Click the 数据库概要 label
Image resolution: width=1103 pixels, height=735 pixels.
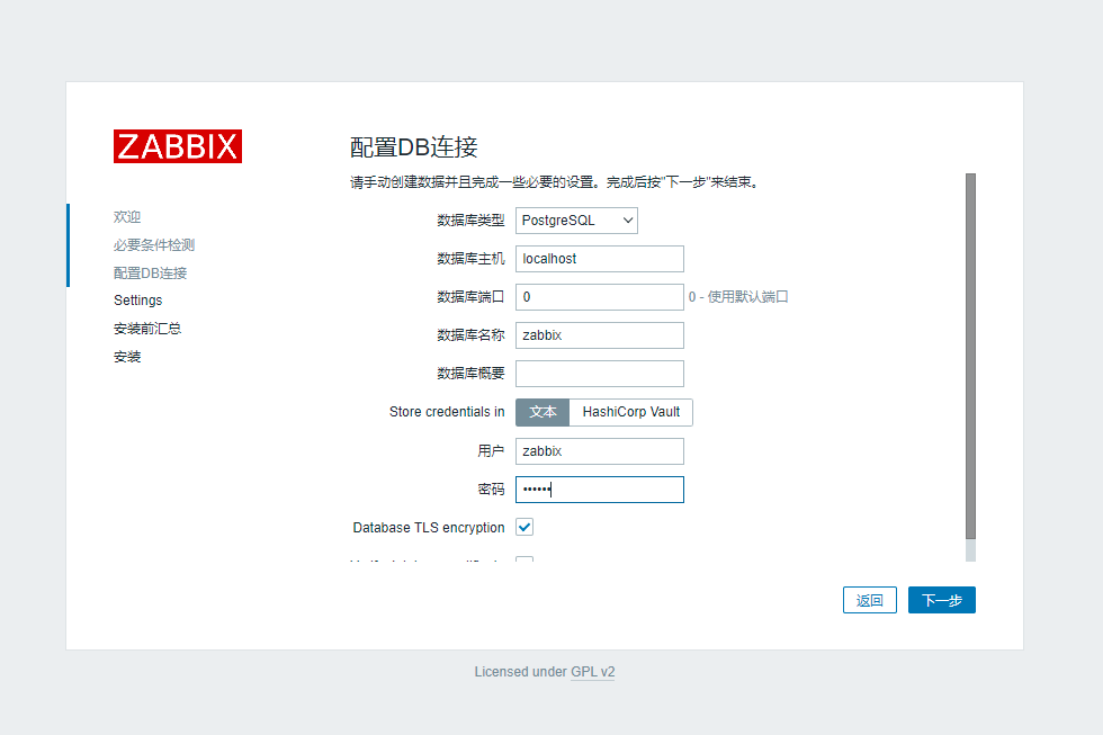pyautogui.click(x=471, y=373)
